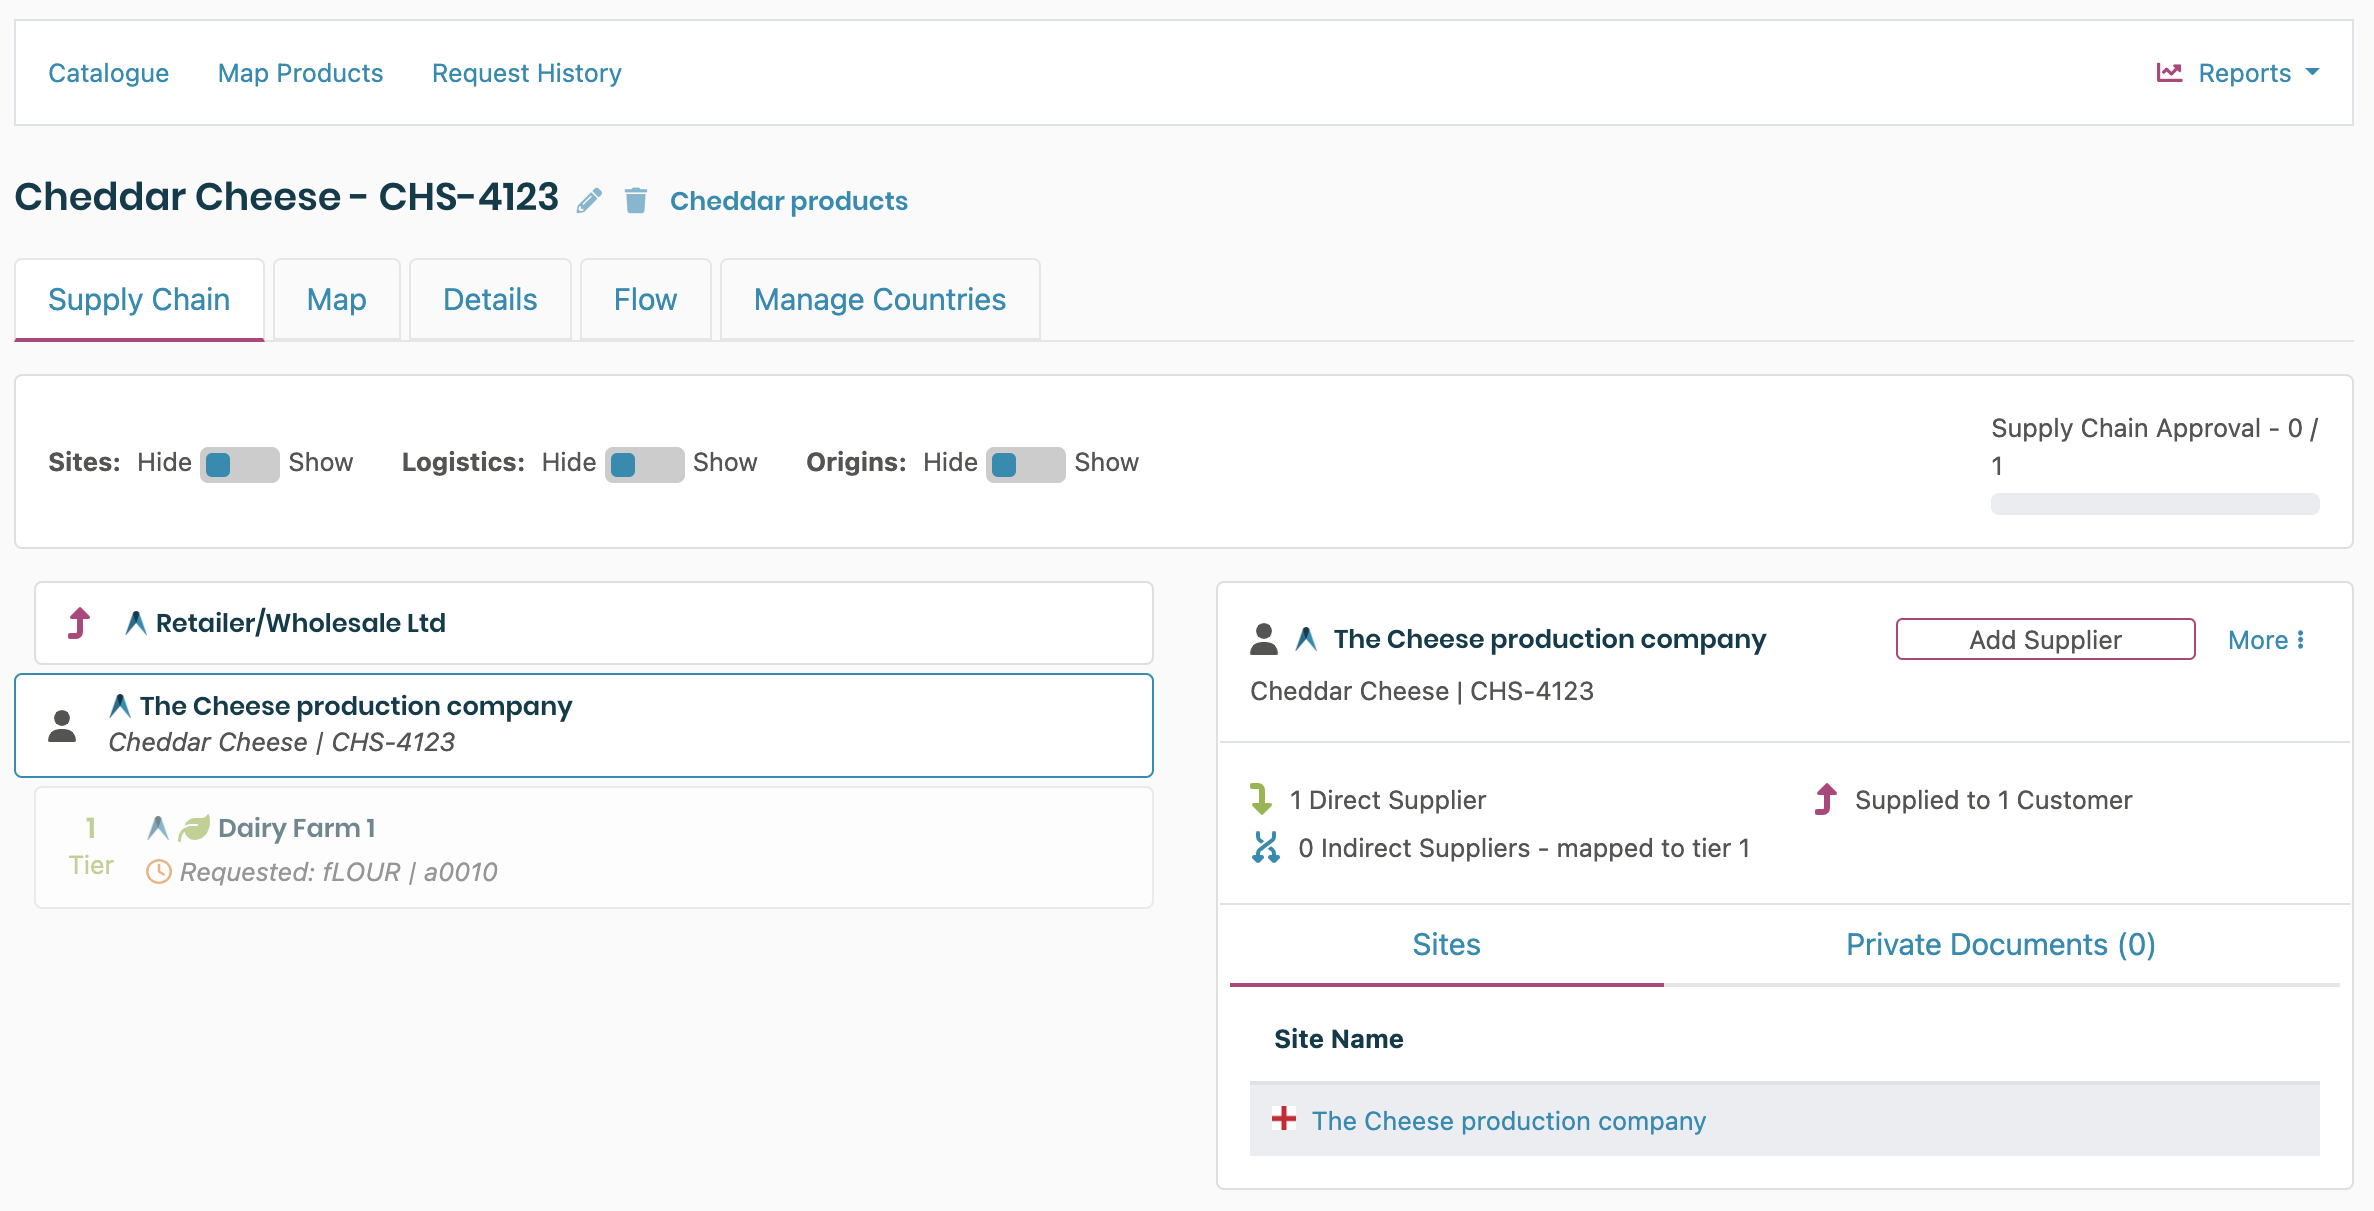This screenshot has width=2374, height=1211.
Task: Open the Private Documents (0) tab
Action: (x=2000, y=945)
